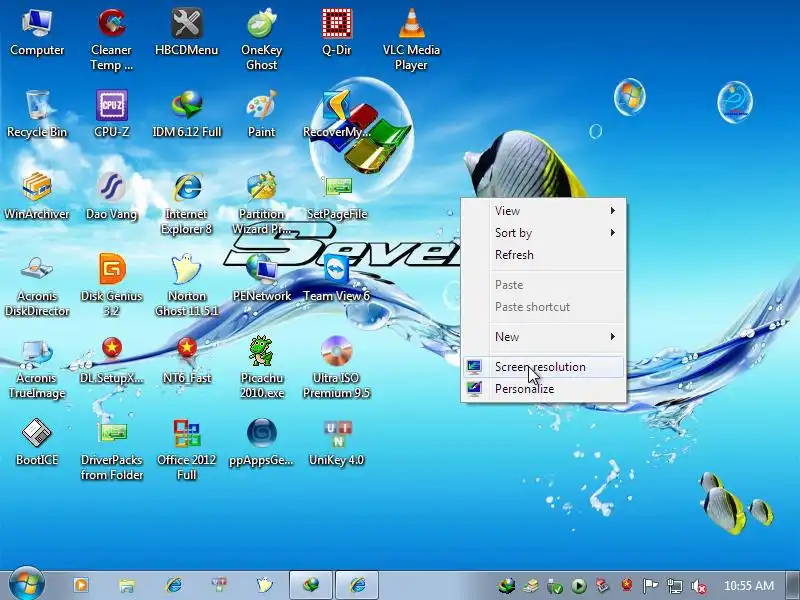Select the Dao Vang desktop icon
This screenshot has width=800, height=600.
111,197
